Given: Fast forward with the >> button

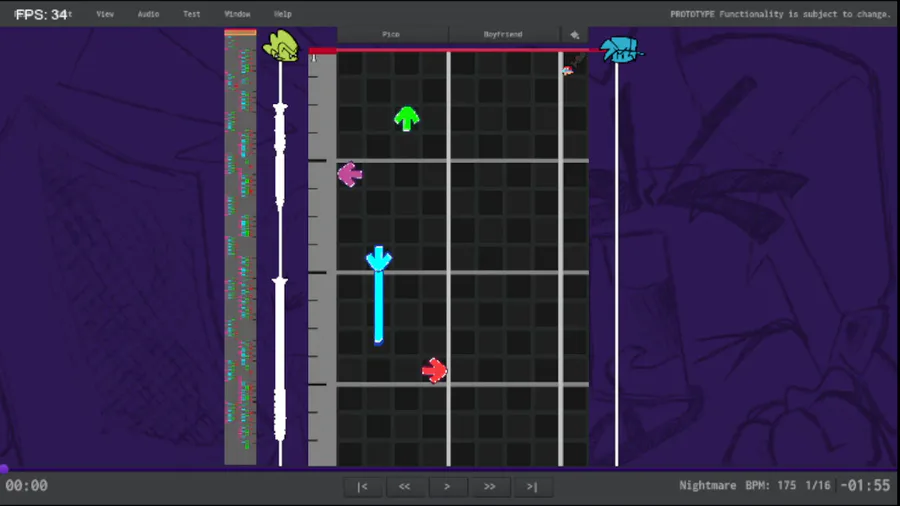Looking at the screenshot, I should click(490, 486).
